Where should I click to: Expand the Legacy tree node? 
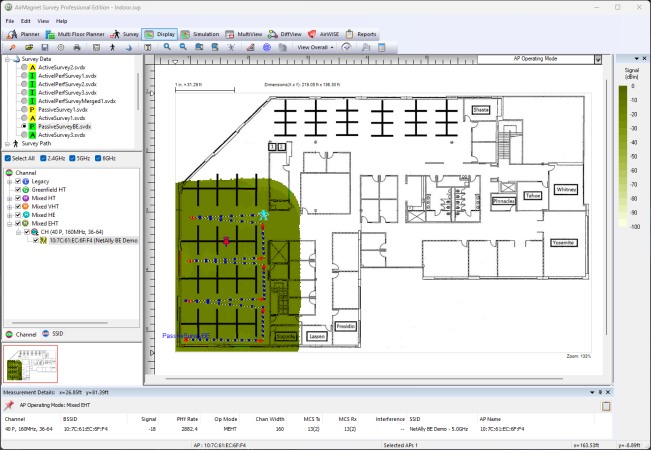pyautogui.click(x=9, y=181)
